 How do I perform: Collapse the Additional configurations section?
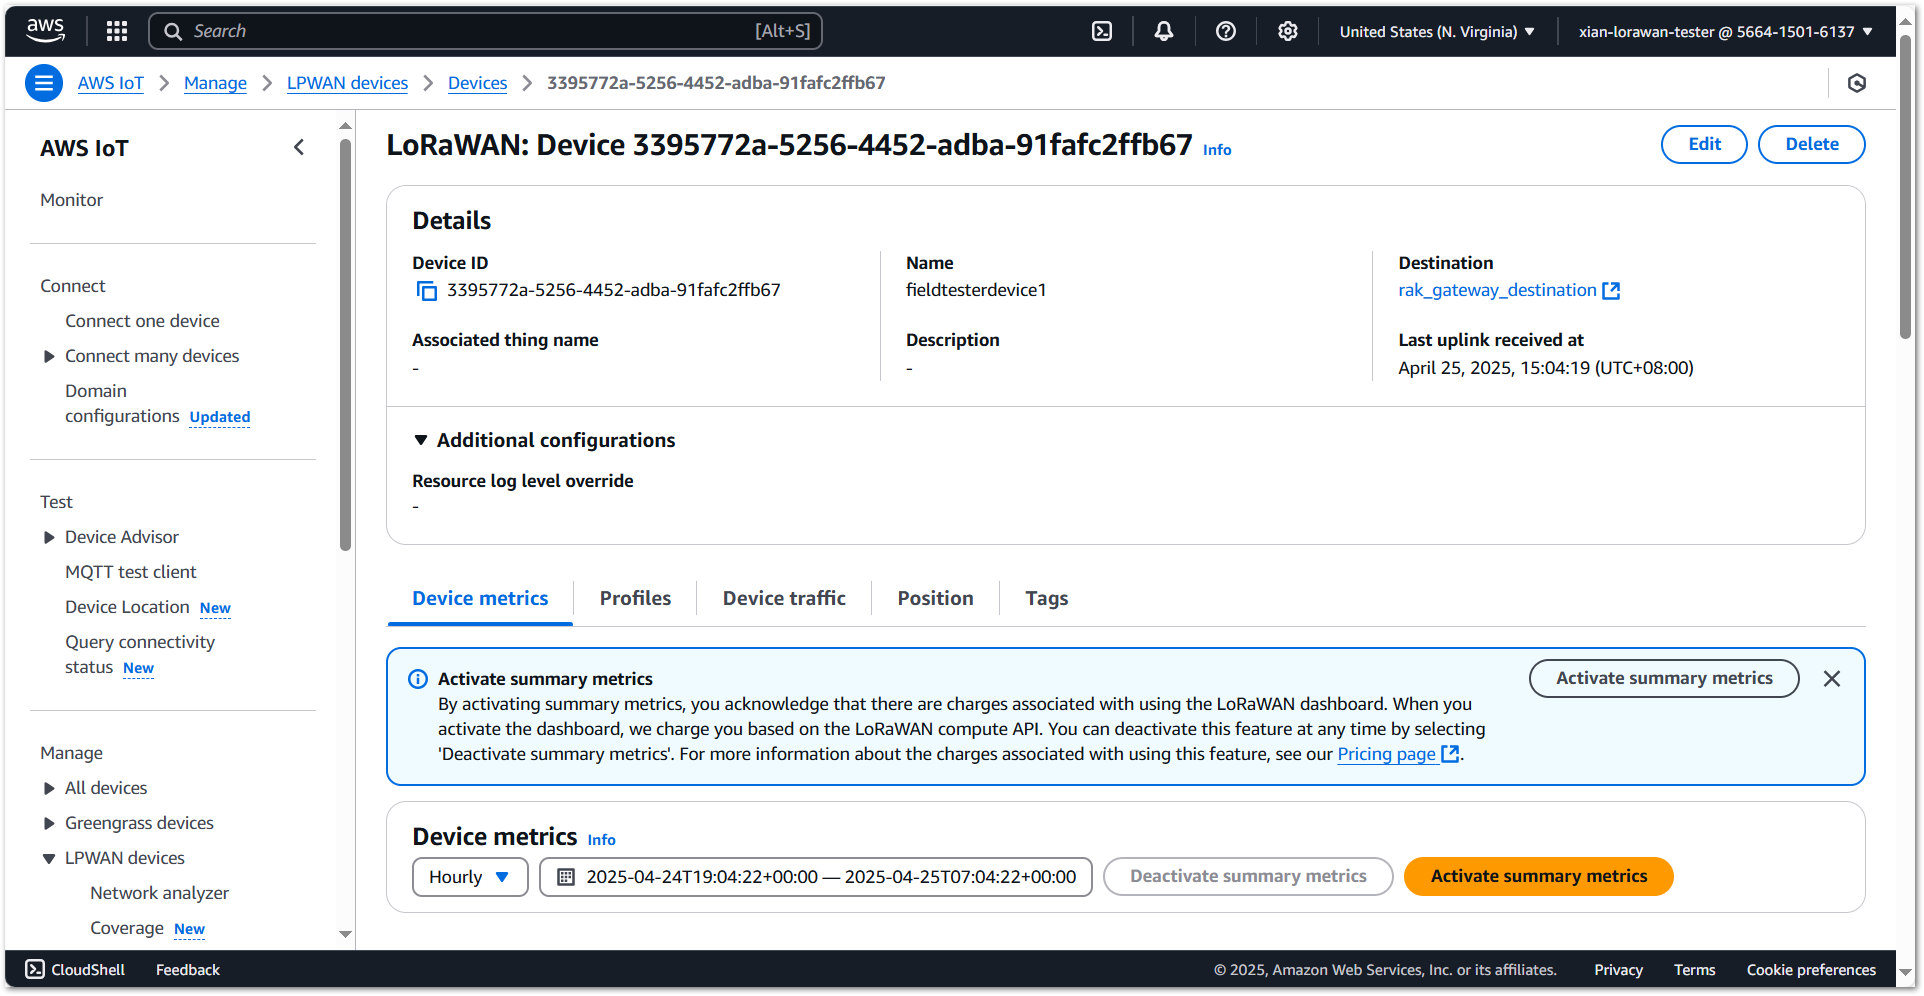[x=421, y=440]
